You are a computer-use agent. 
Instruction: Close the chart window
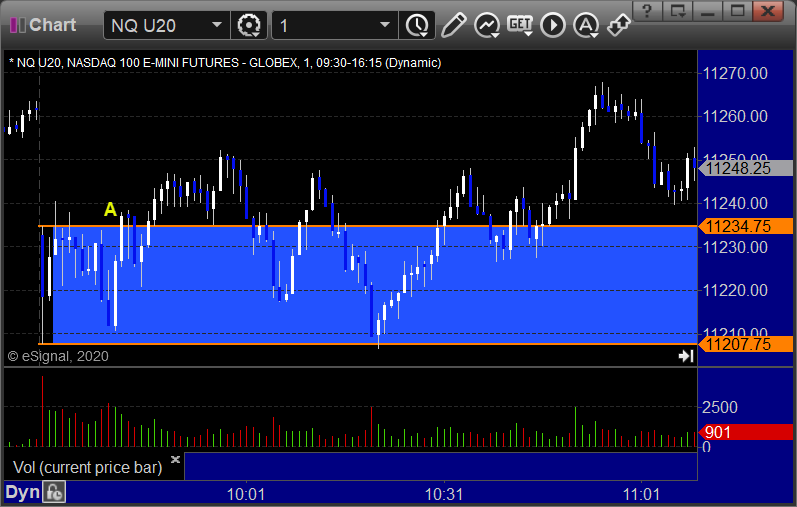coord(768,11)
